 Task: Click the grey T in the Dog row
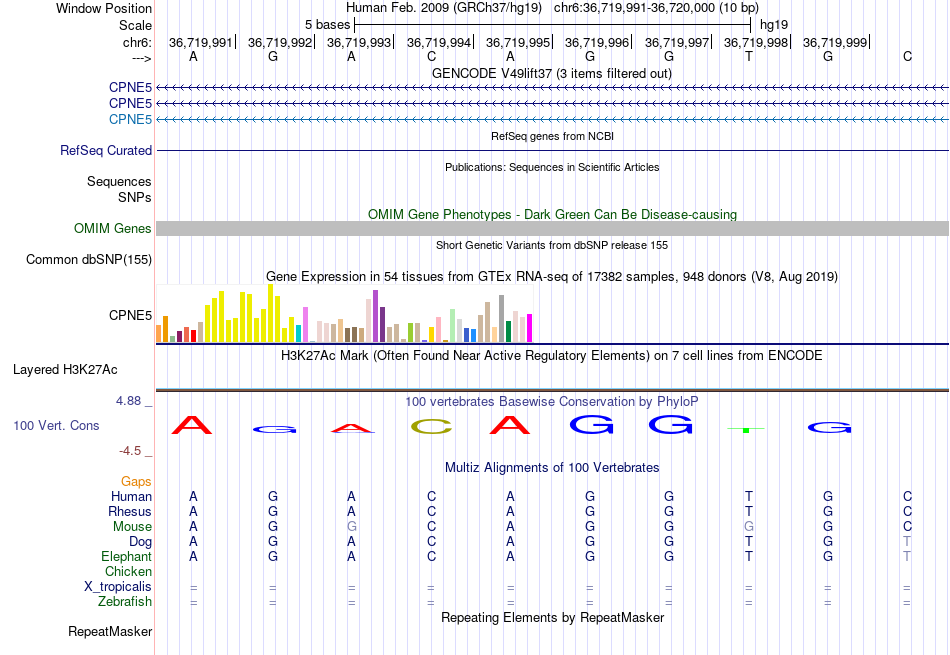(x=907, y=541)
